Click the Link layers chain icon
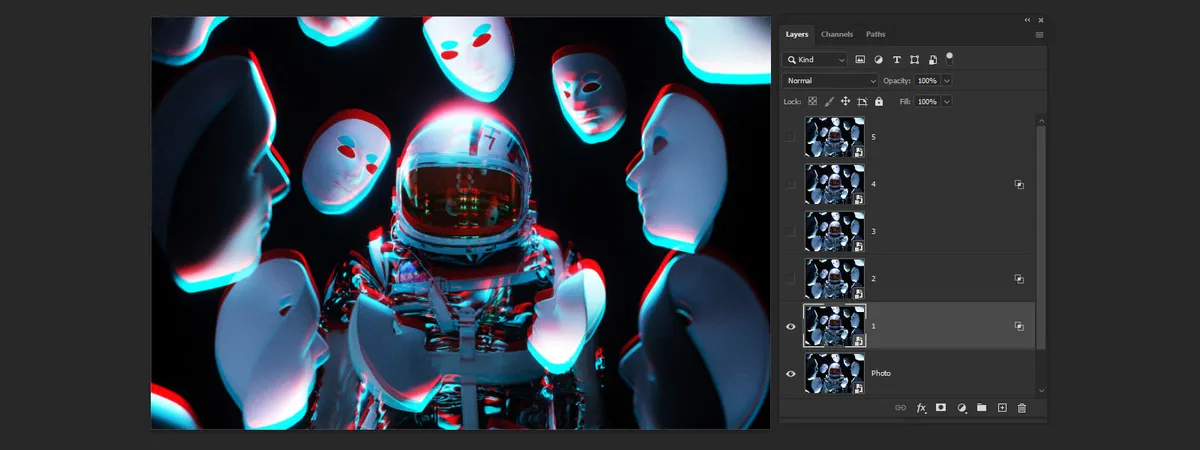This screenshot has height=450, width=1200. pyautogui.click(x=901, y=408)
